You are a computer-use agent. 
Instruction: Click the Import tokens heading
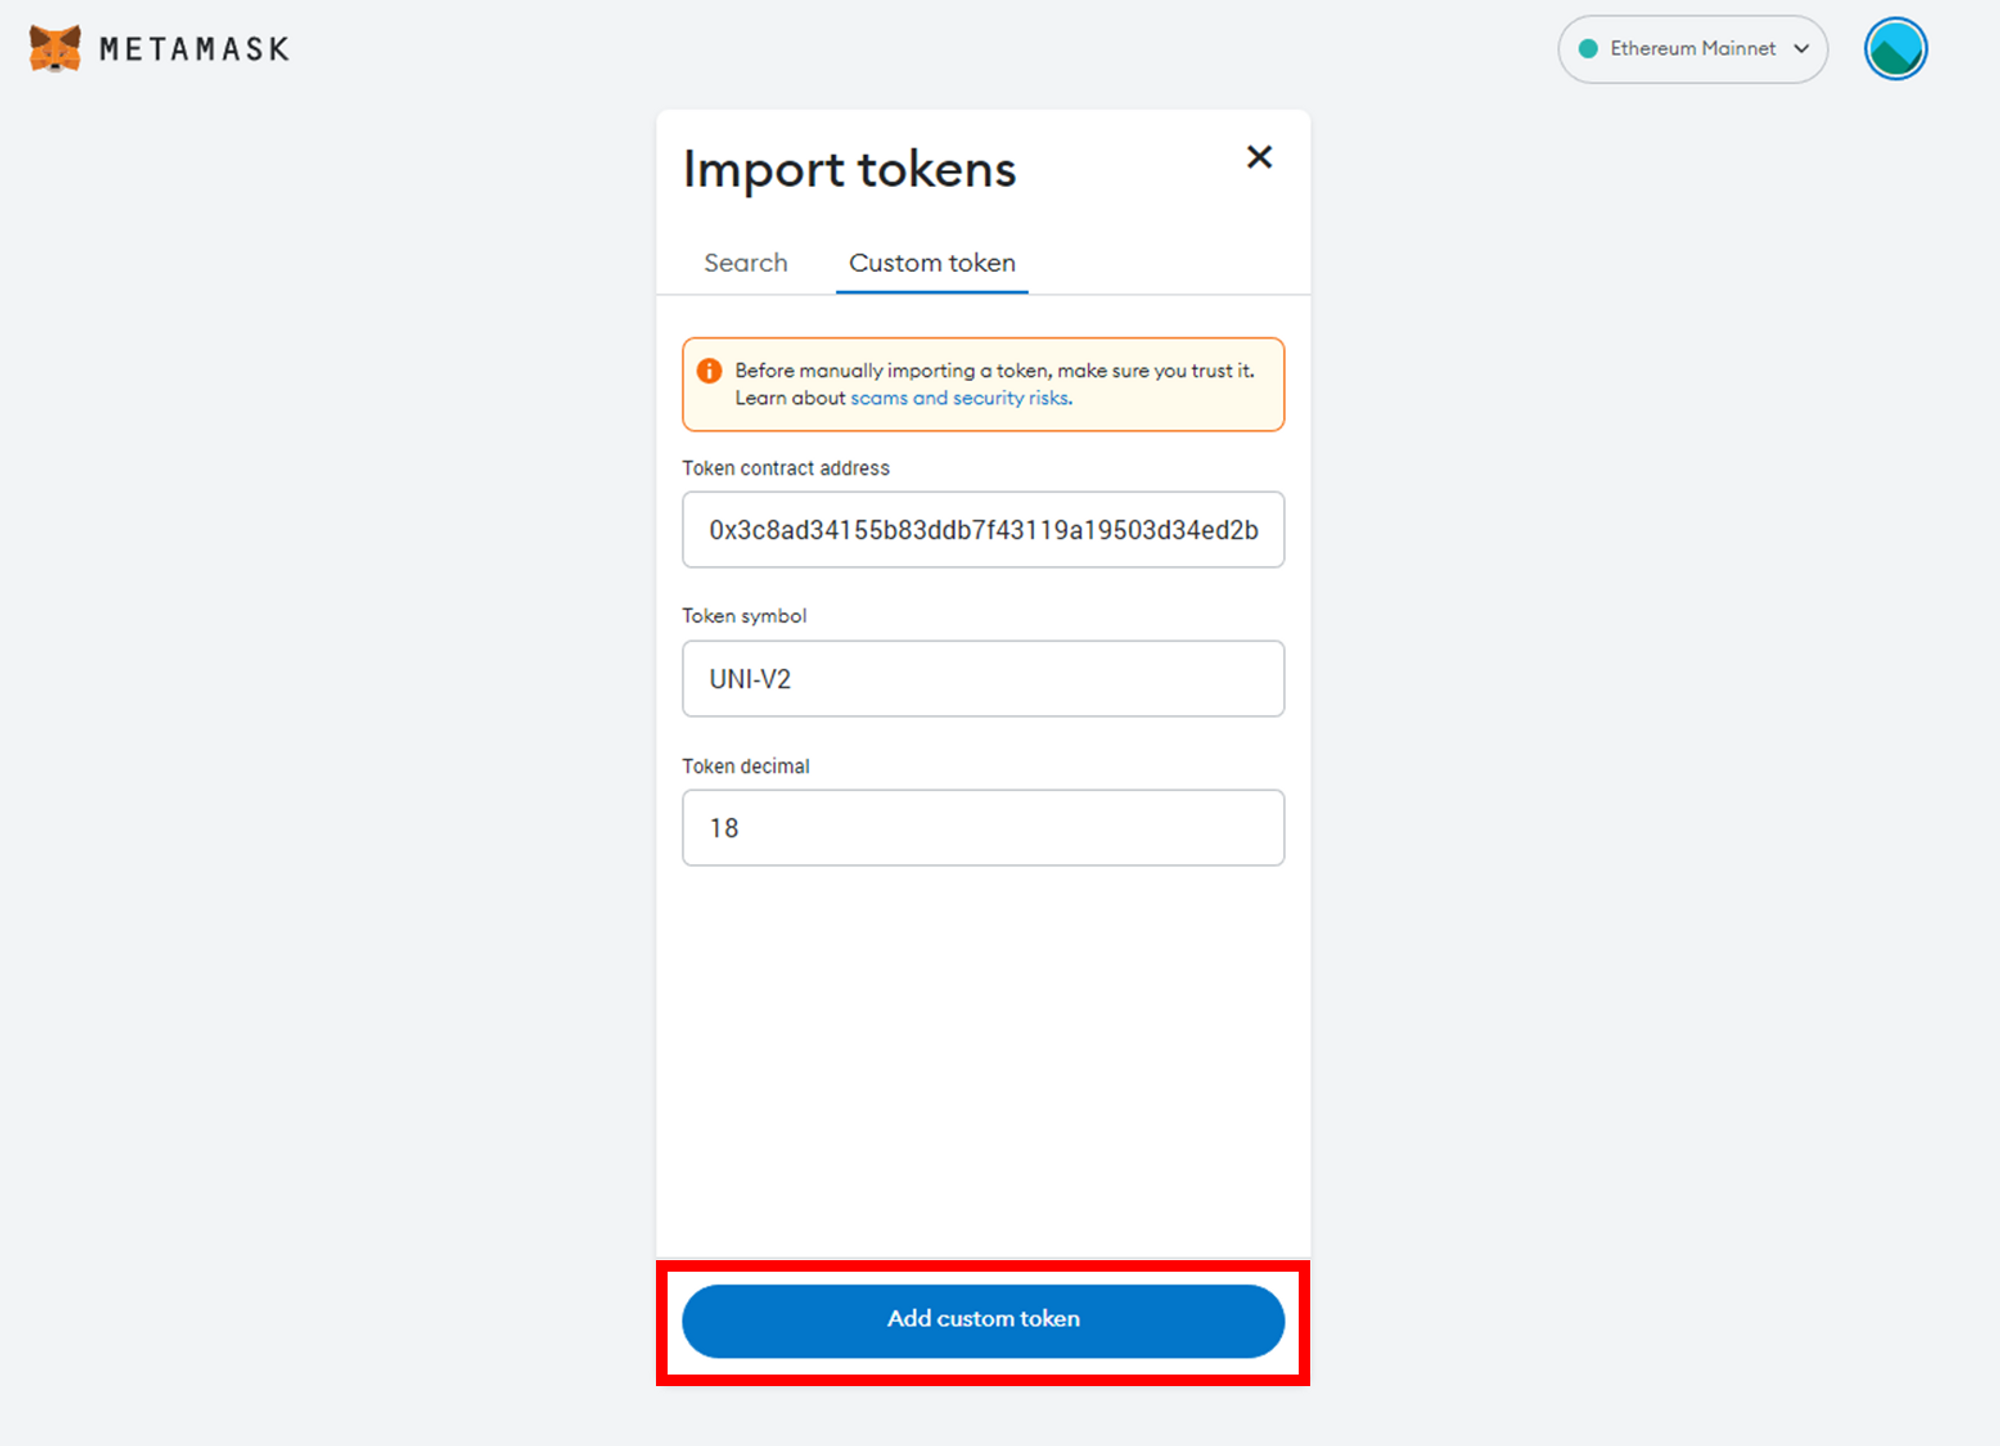pyautogui.click(x=849, y=169)
